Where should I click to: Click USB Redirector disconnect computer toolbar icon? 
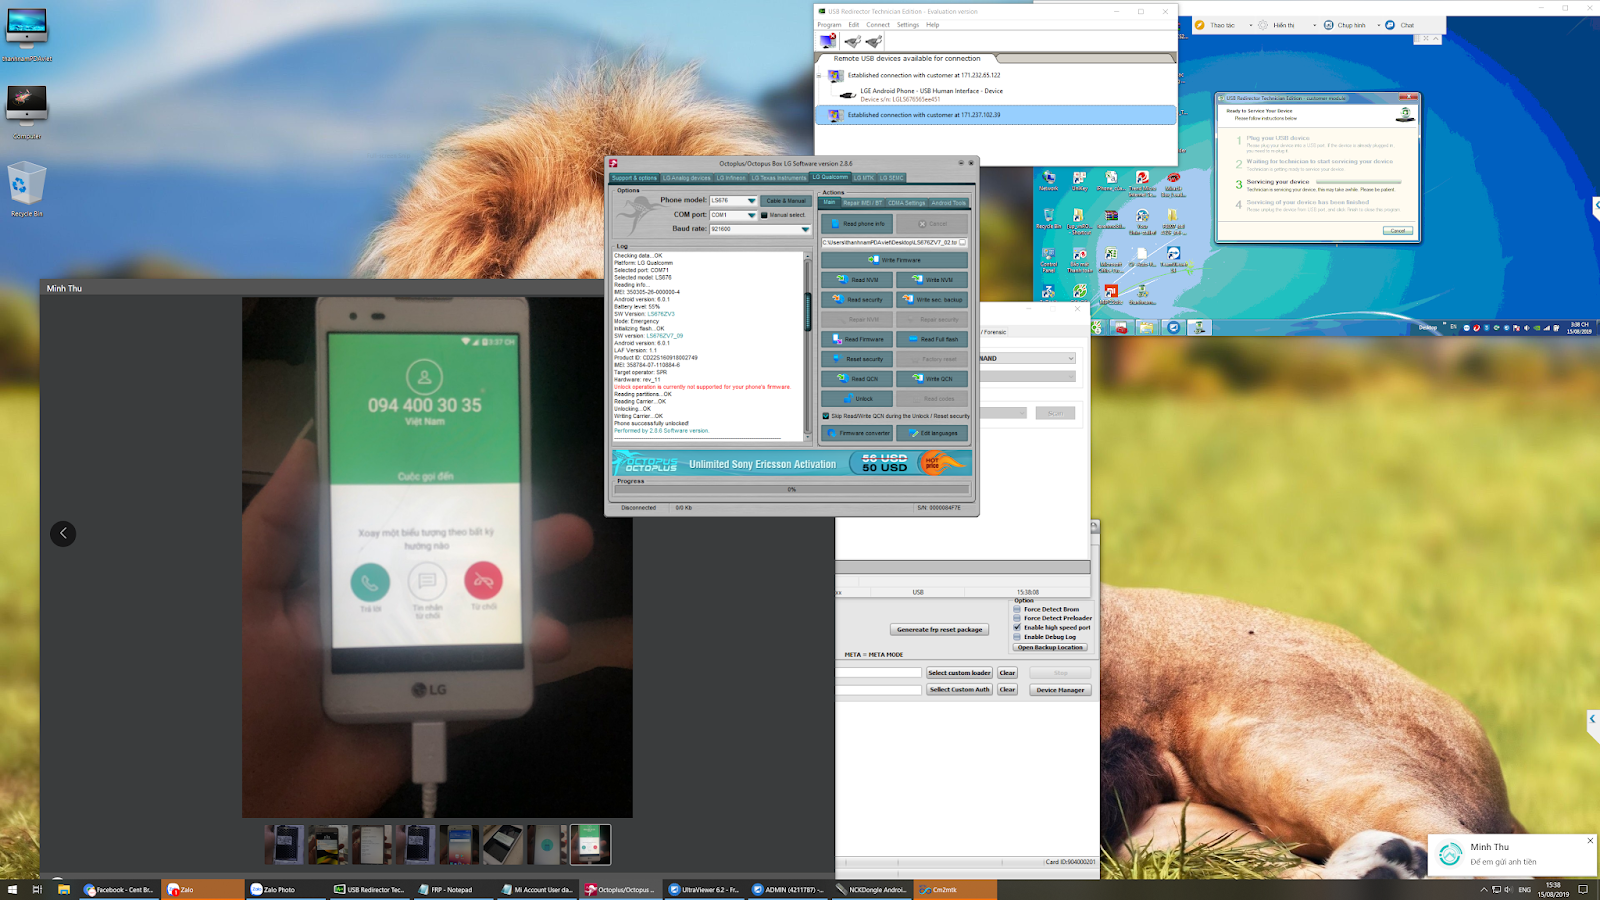[x=828, y=41]
